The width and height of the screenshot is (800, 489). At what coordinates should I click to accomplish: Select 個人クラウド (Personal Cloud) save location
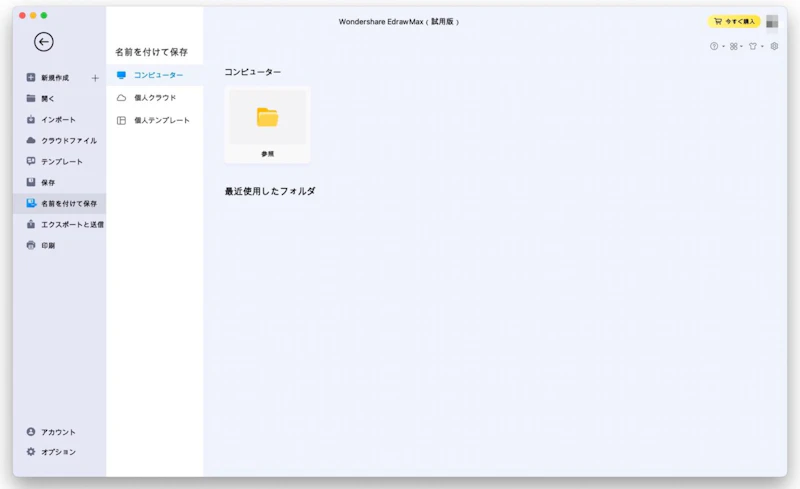(155, 97)
